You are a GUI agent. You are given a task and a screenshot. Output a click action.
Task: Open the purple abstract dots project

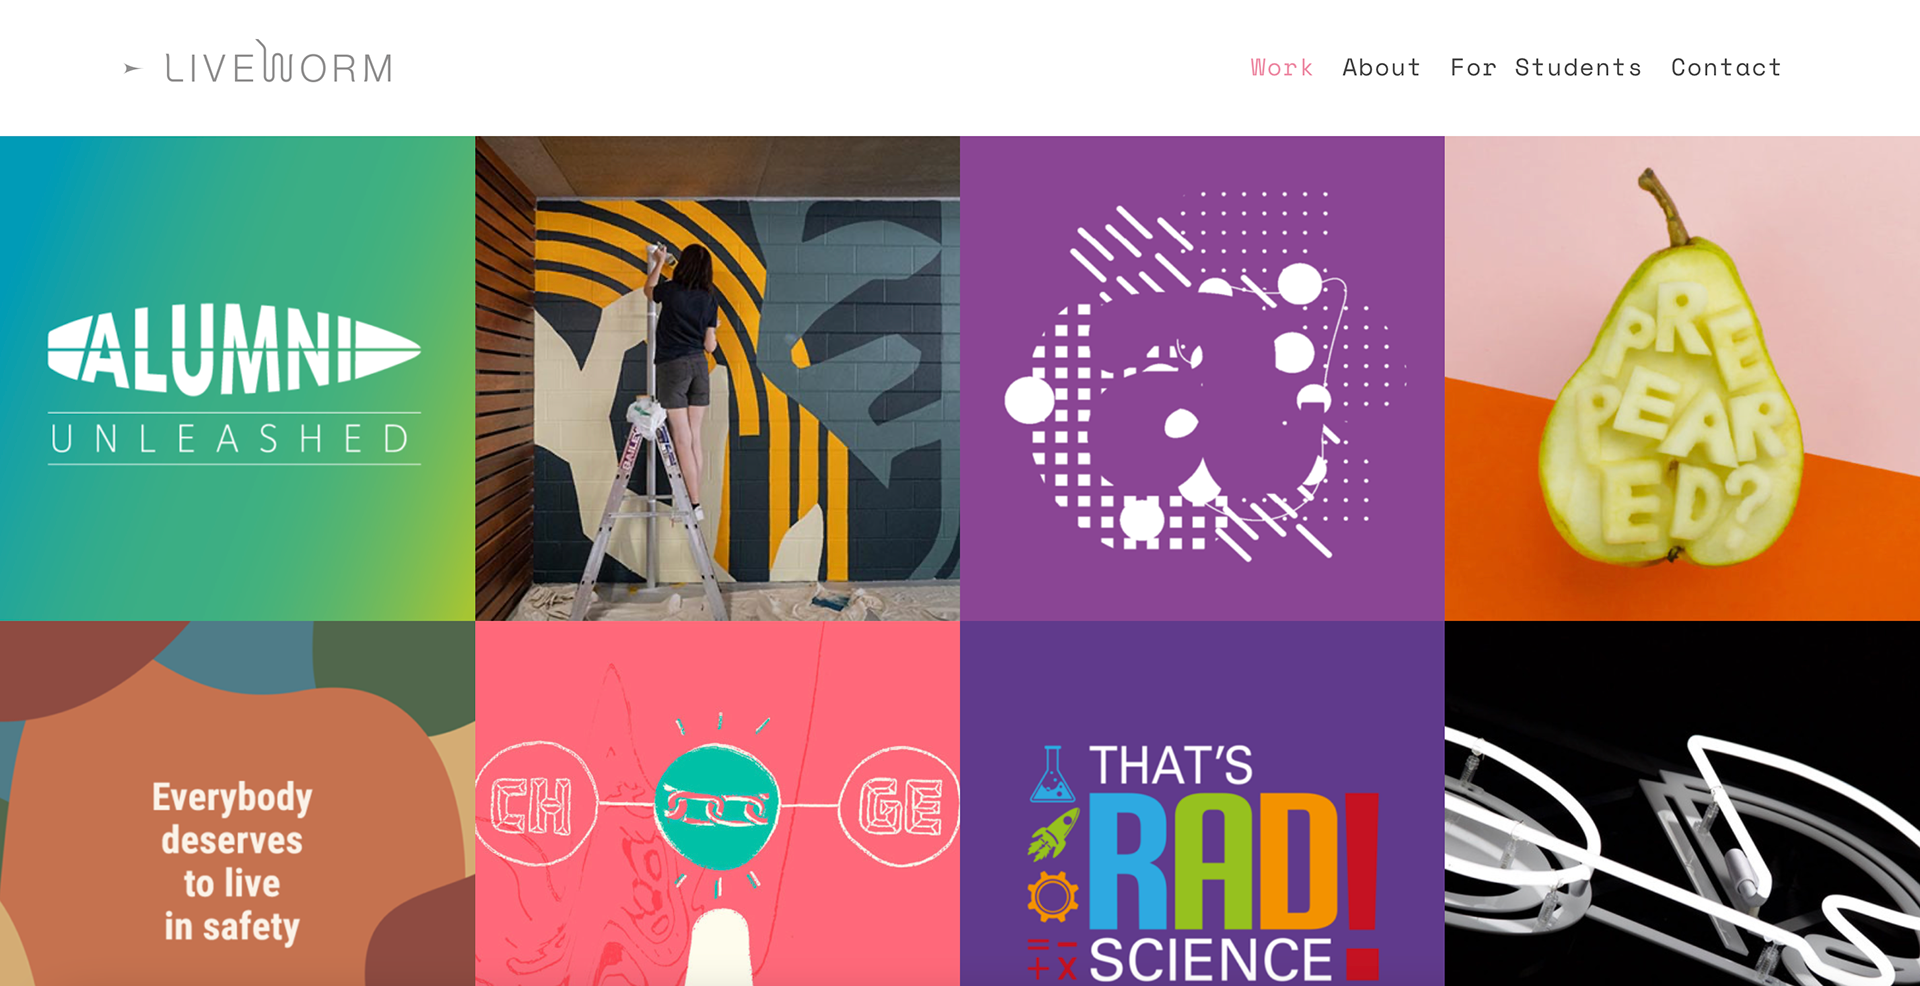pyautogui.click(x=1202, y=378)
